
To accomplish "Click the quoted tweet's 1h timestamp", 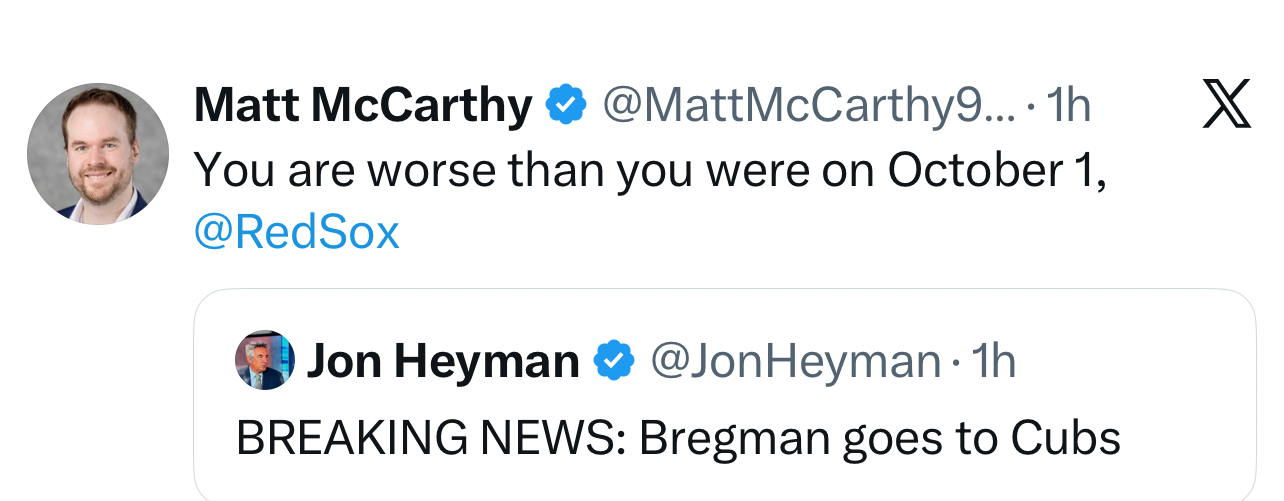I will [993, 360].
